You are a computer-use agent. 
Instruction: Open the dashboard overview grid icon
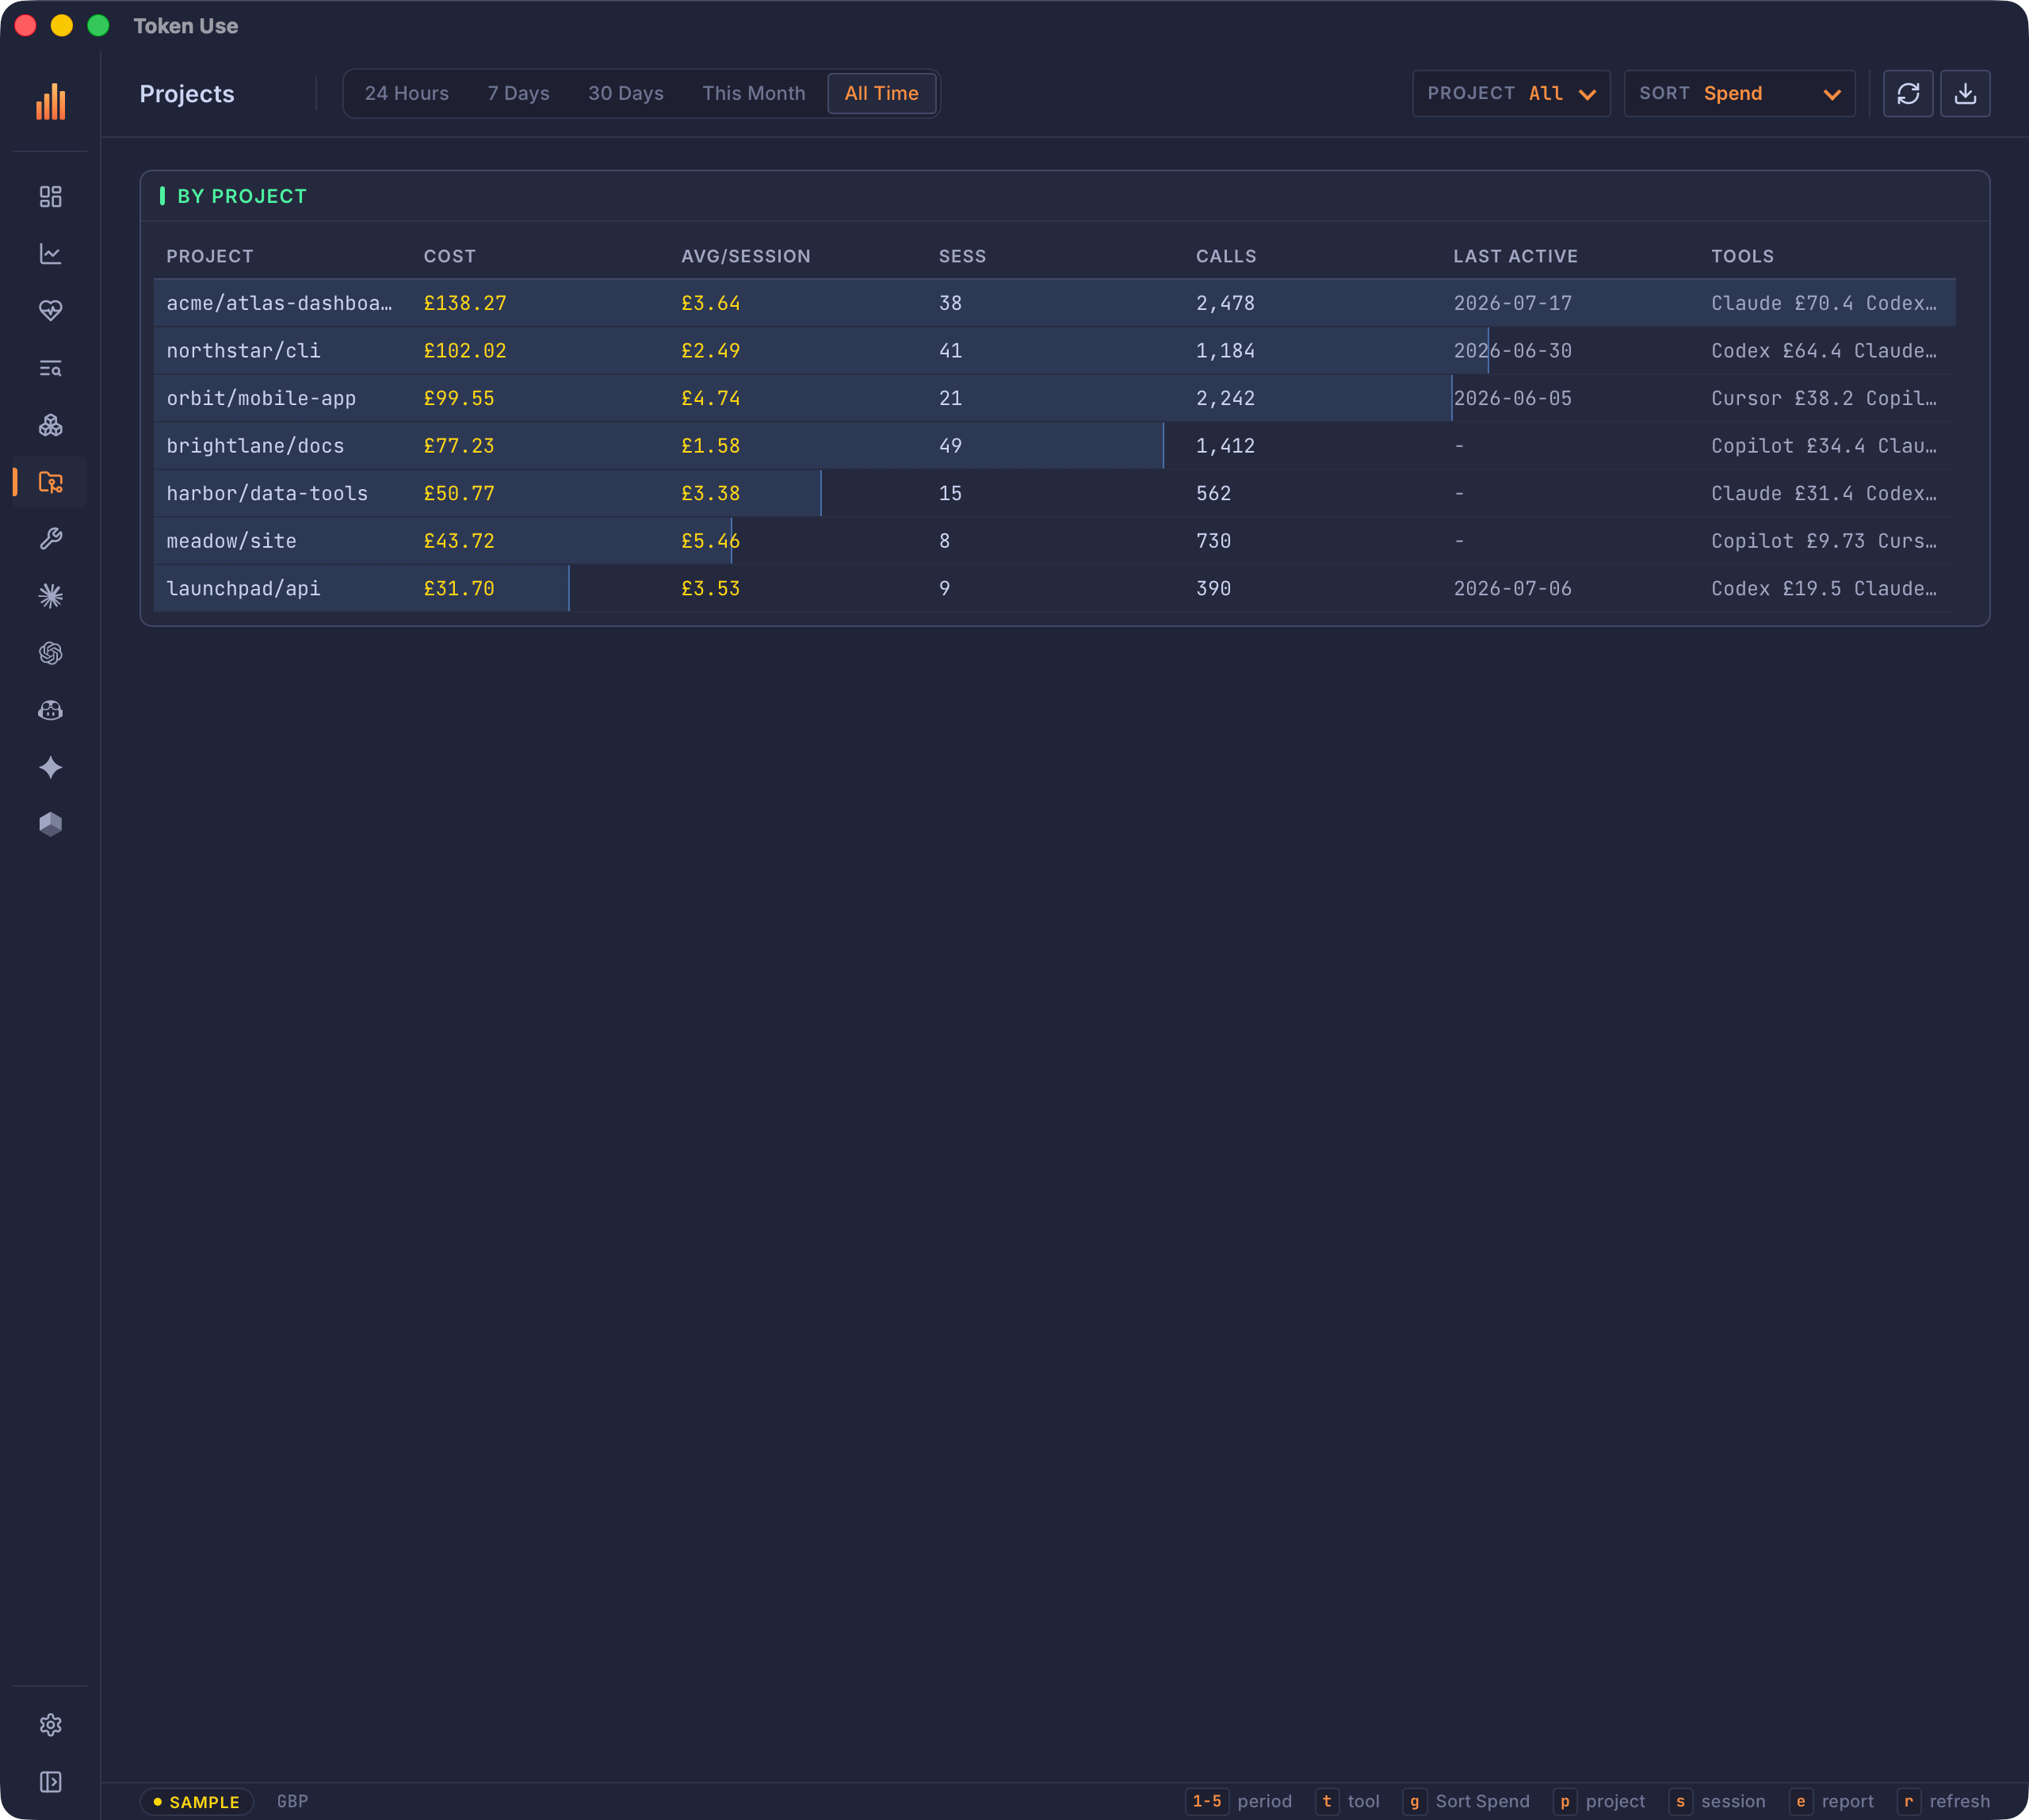click(50, 197)
